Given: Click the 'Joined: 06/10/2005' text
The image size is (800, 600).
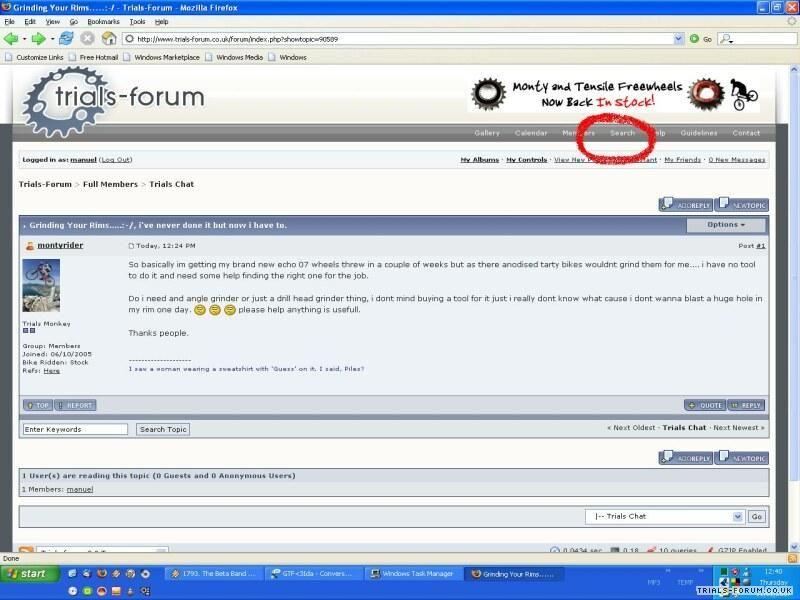Looking at the screenshot, I should (57, 354).
